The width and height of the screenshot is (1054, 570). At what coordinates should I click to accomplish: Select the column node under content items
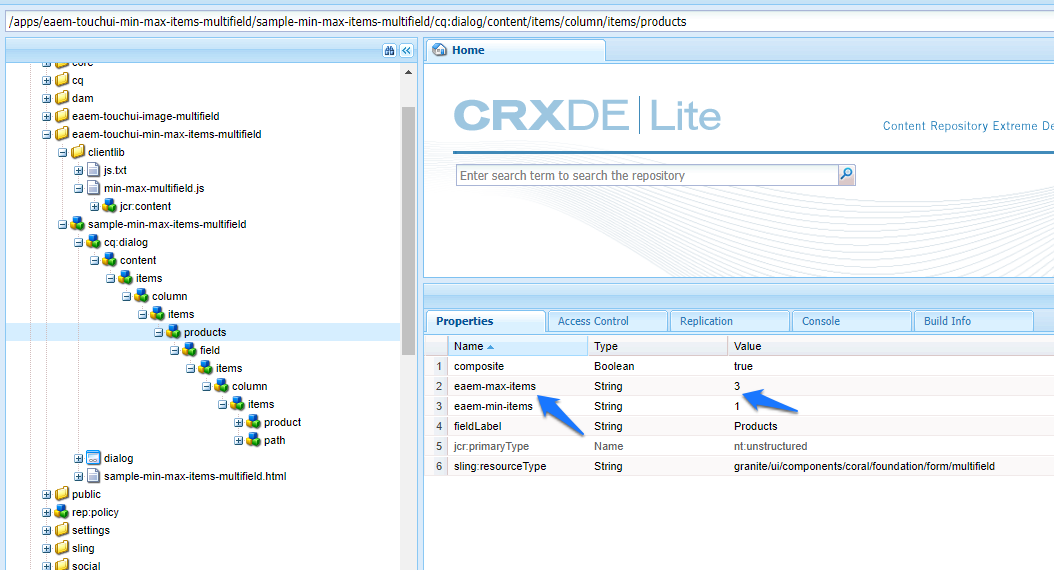(169, 296)
